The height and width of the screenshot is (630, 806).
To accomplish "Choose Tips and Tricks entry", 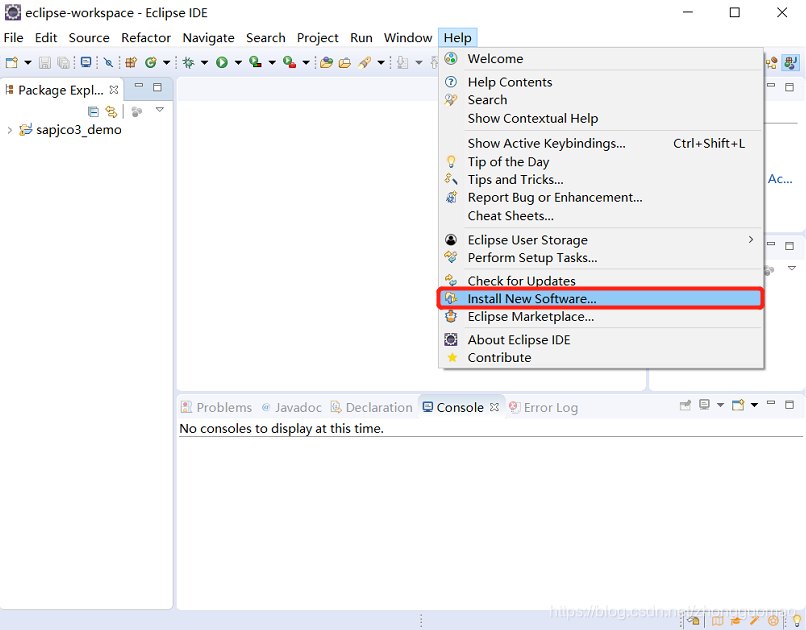I will (x=601, y=180).
